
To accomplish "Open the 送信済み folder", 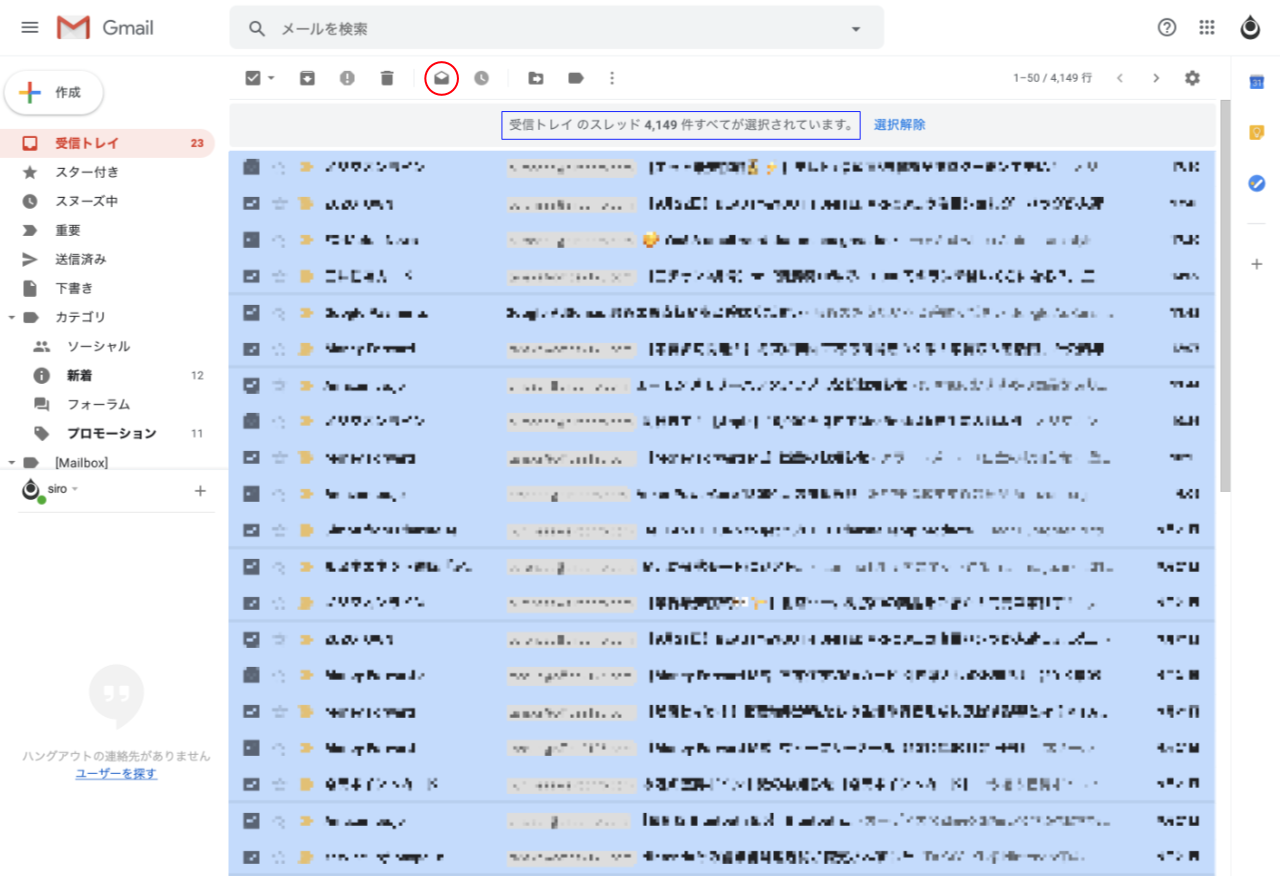I will (x=80, y=259).
